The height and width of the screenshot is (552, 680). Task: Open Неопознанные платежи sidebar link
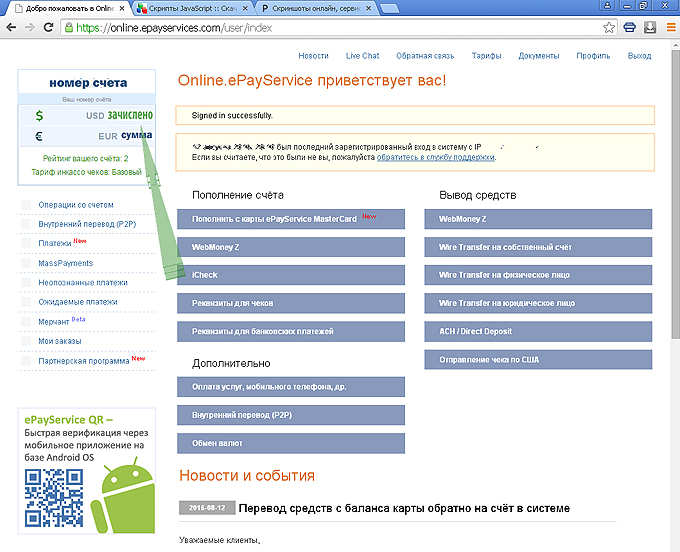tap(83, 282)
